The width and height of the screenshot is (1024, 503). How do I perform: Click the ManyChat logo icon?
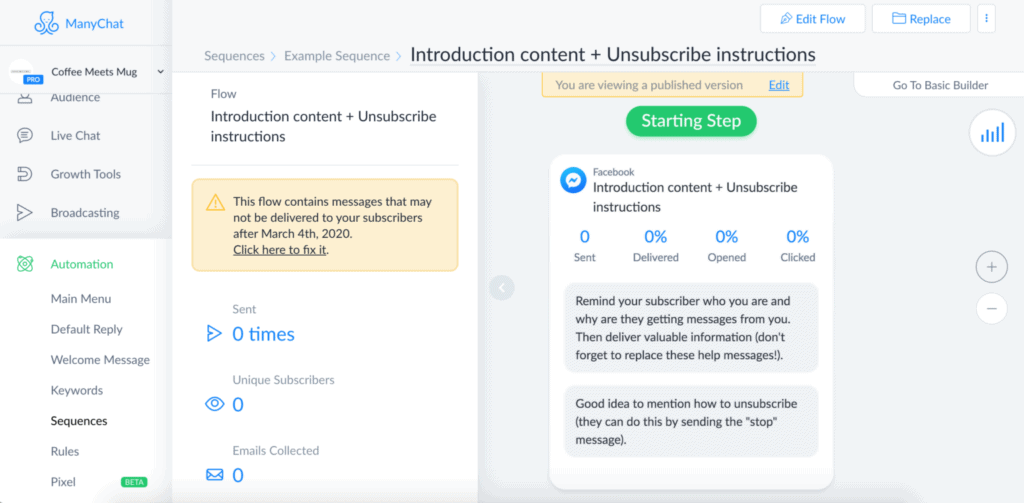pos(47,23)
